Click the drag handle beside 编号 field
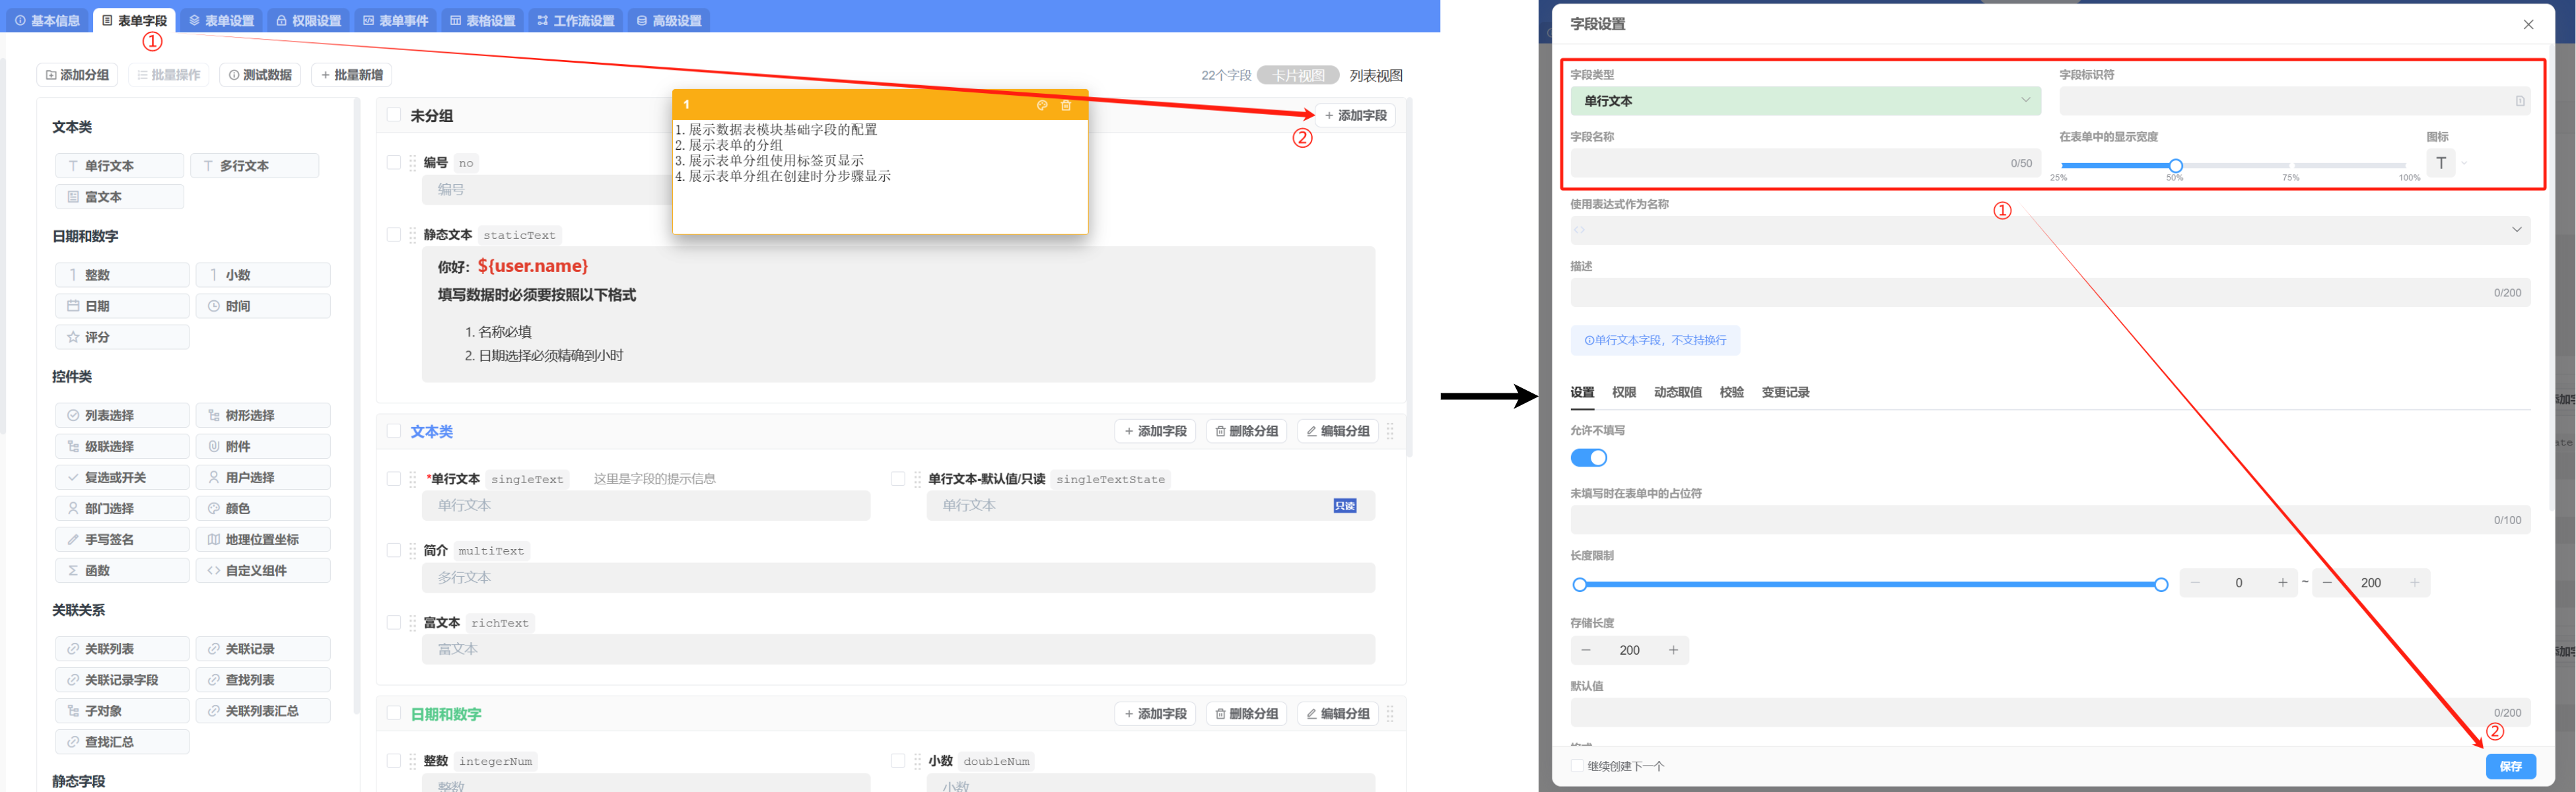Screen dimensions: 2576x792 (412, 163)
